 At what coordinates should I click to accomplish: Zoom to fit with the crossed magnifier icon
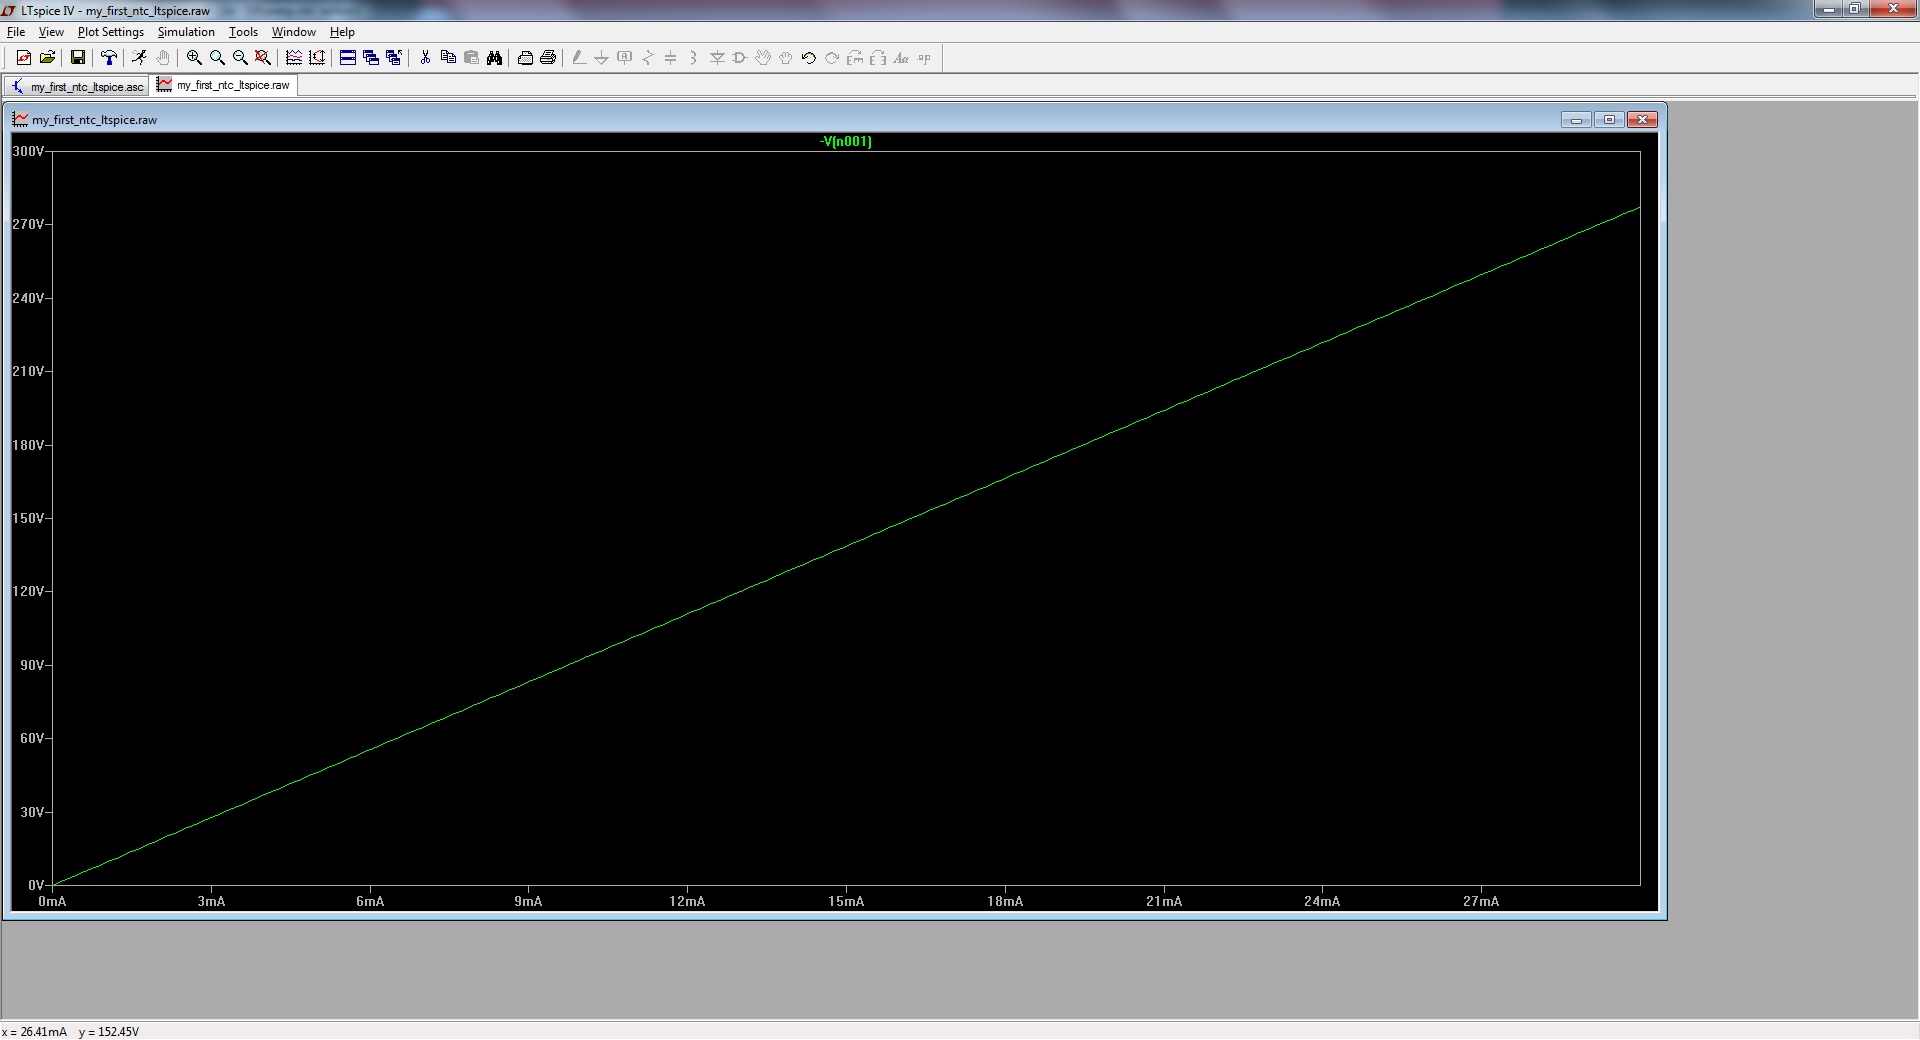263,58
